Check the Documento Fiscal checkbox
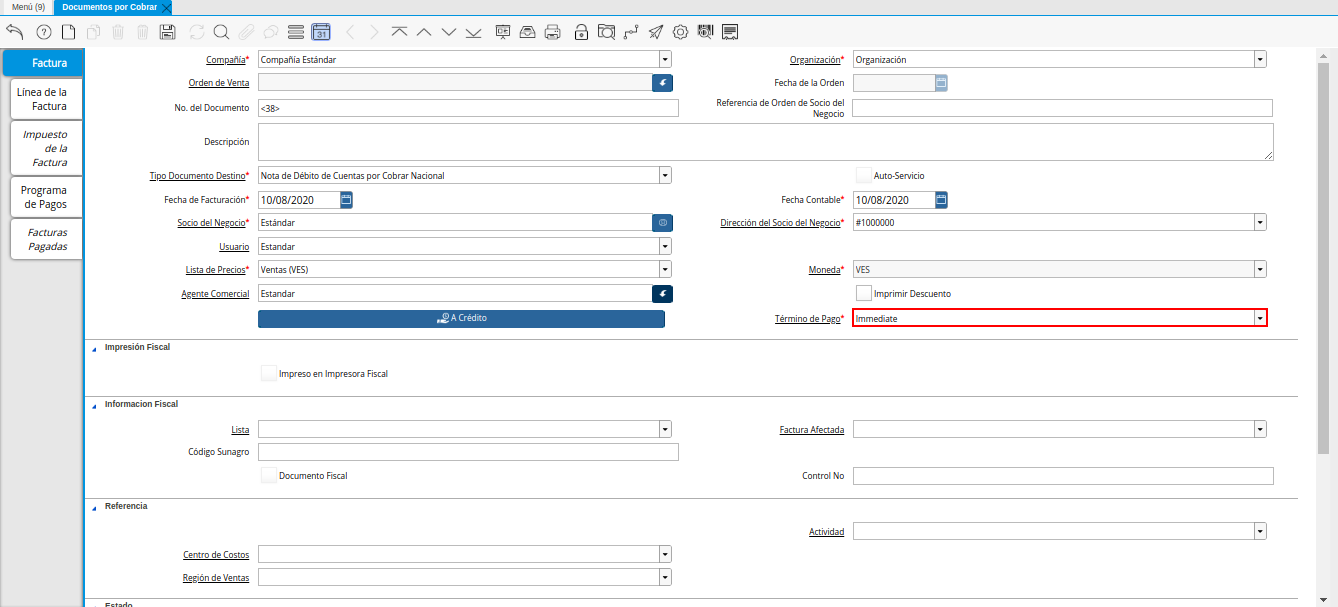This screenshot has height=607, width=1338. point(268,476)
